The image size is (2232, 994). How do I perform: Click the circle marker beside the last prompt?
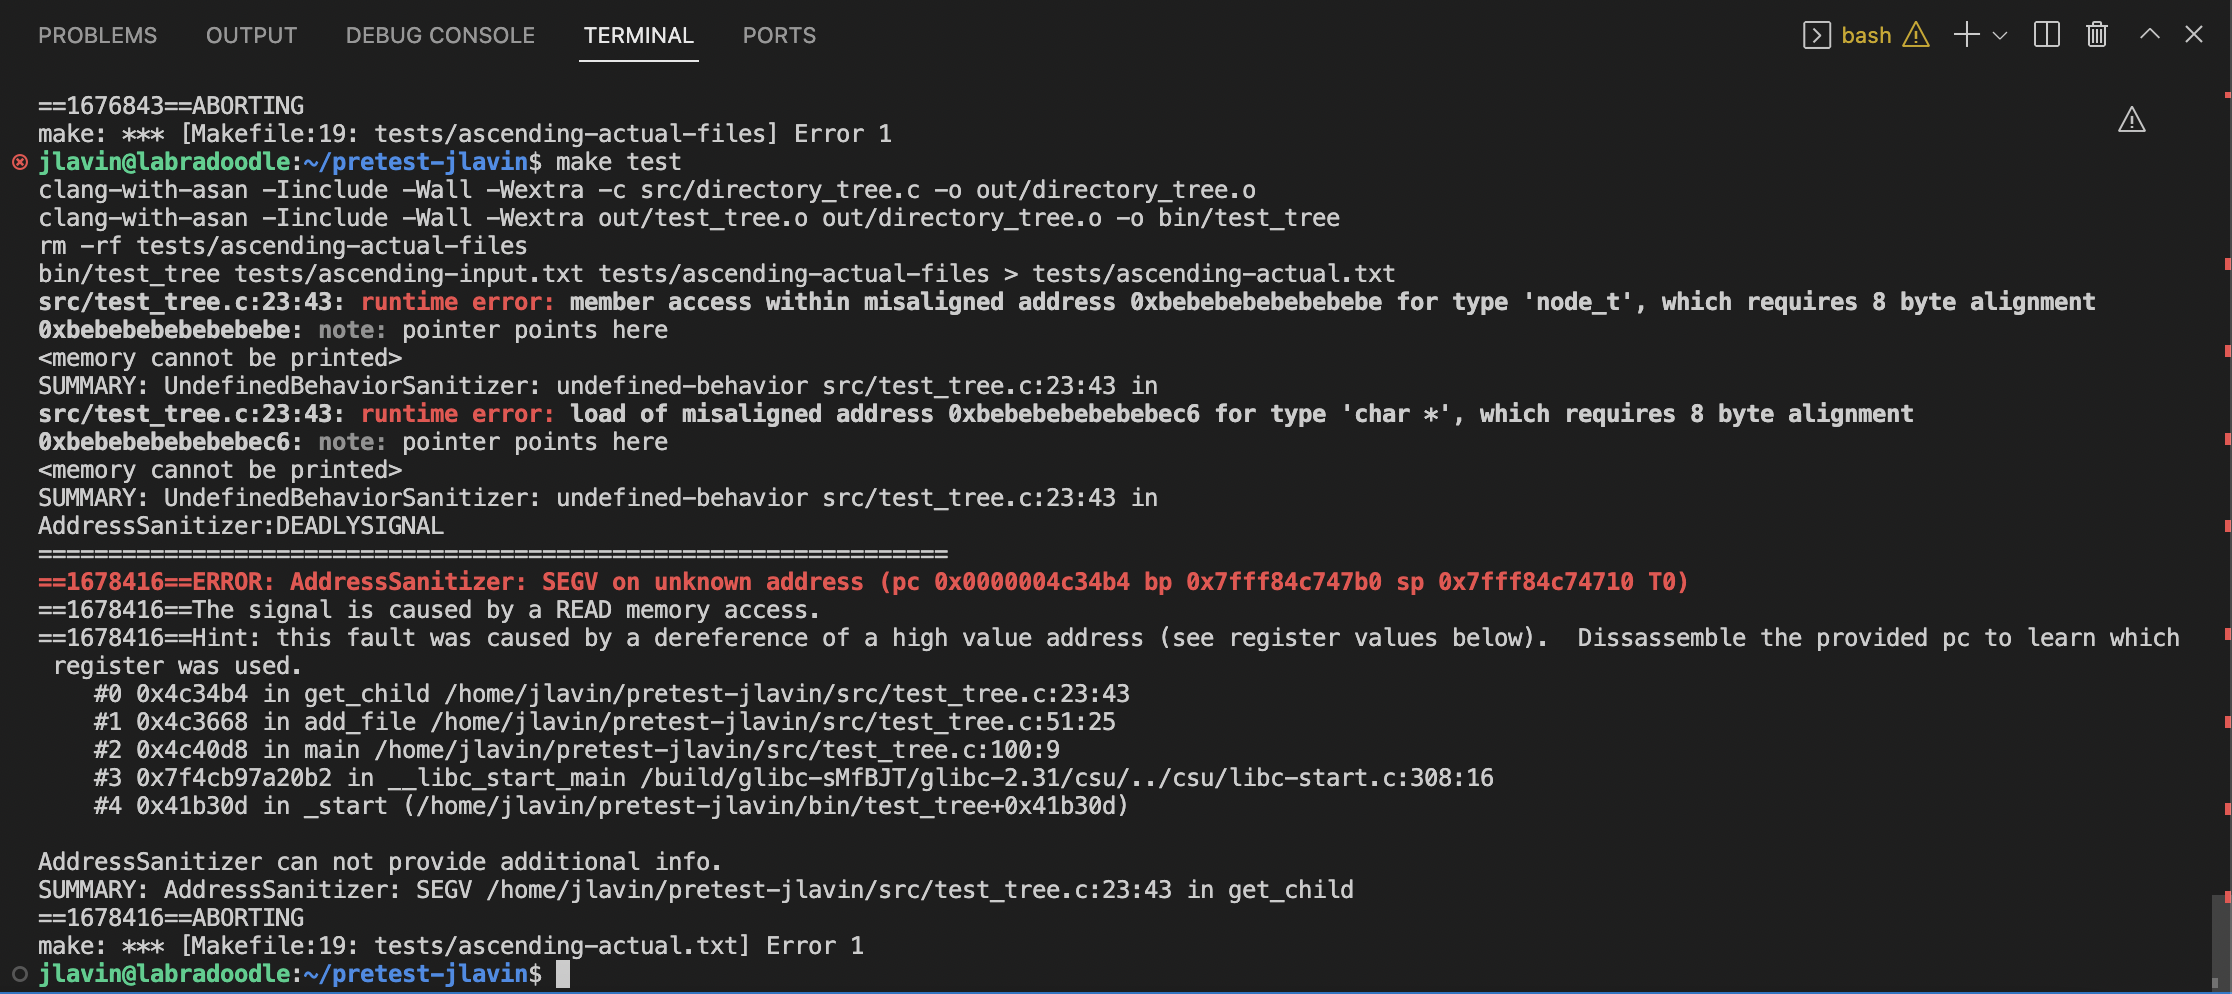pyautogui.click(x=20, y=974)
